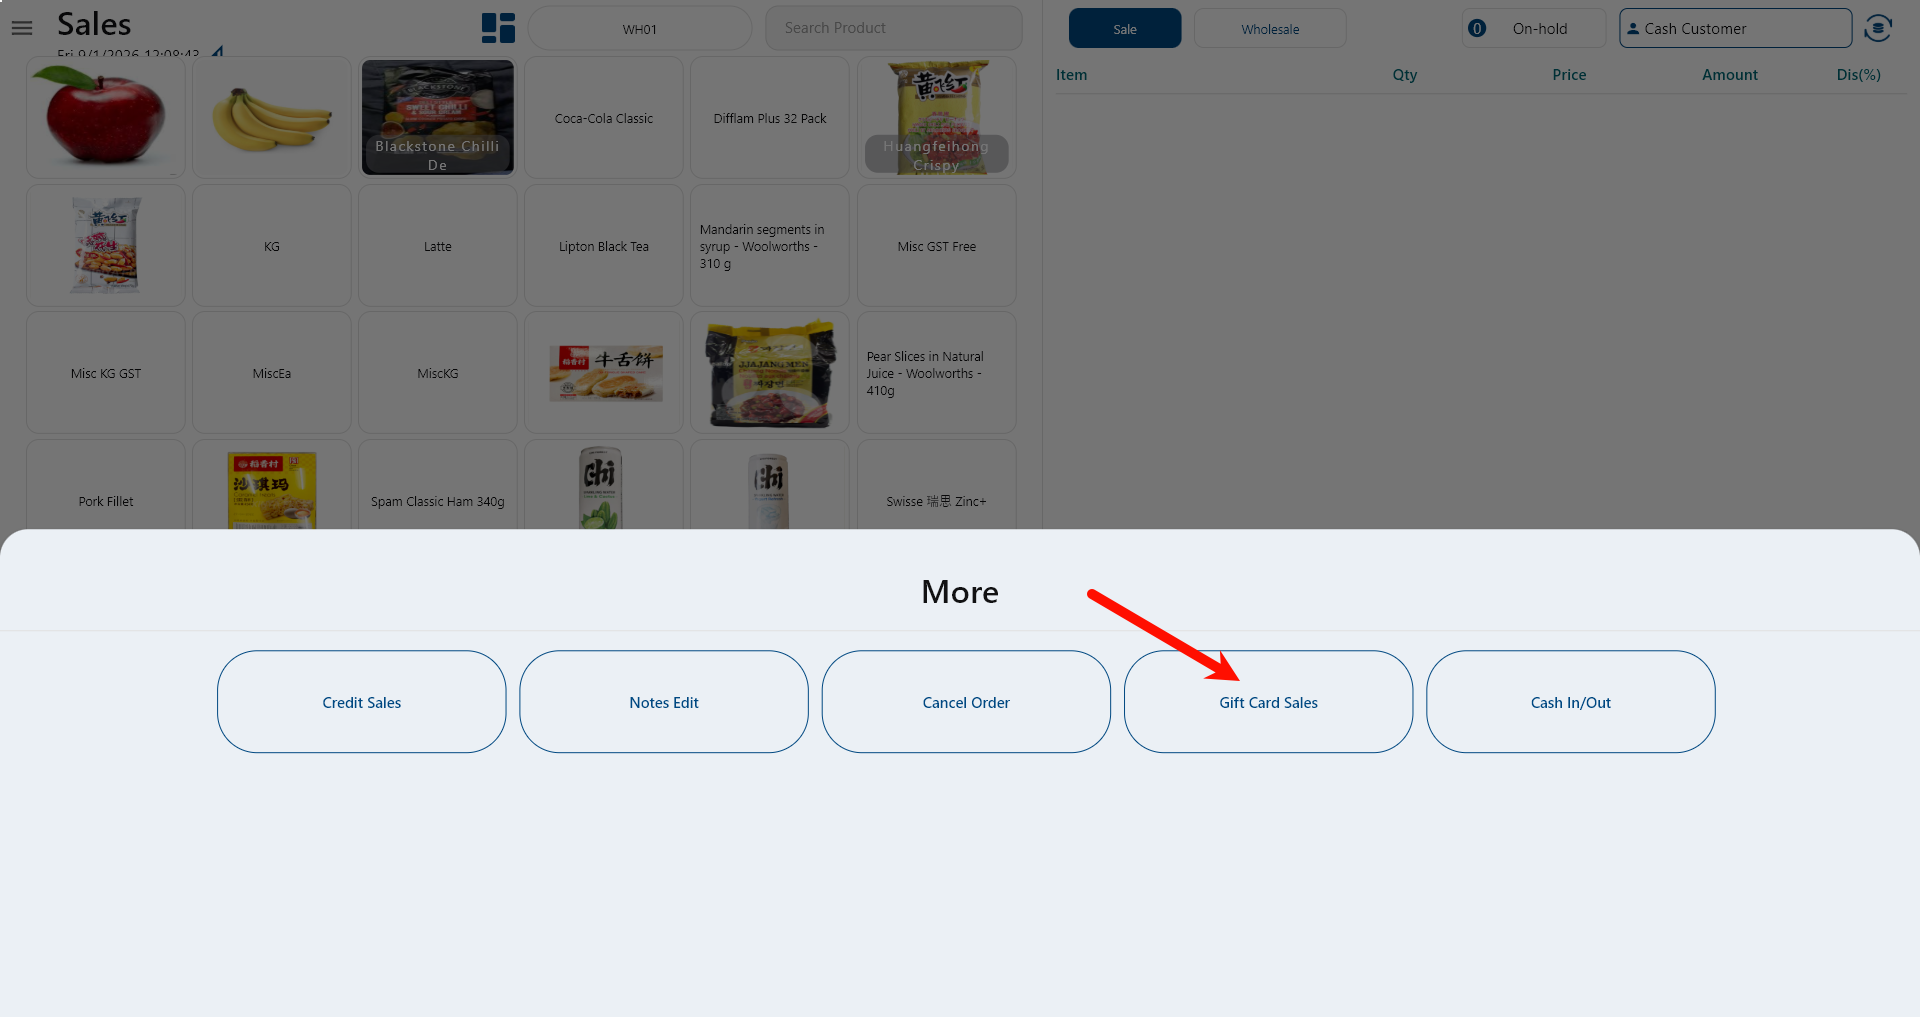
Task: Switch to Wholesale mode tab
Action: pyautogui.click(x=1270, y=29)
